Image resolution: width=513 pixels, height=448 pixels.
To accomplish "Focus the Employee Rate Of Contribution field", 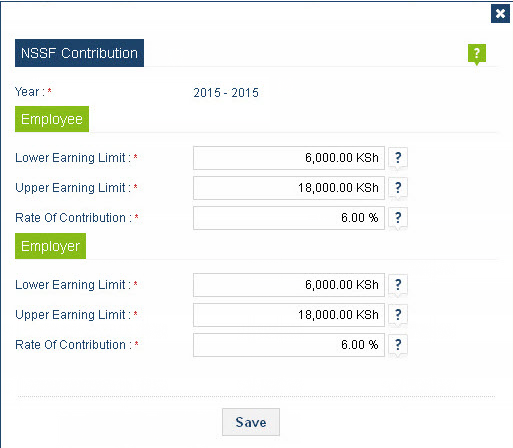I will pos(289,218).
